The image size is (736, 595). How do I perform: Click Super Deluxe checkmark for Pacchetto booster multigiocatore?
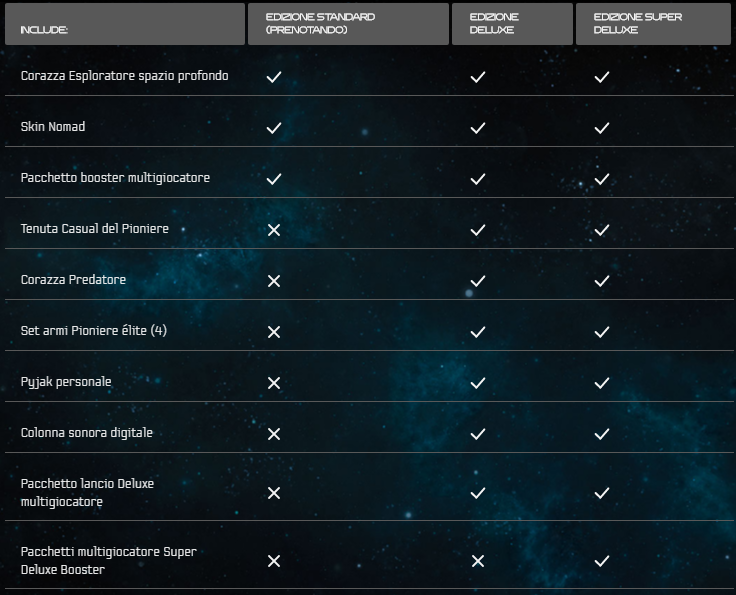point(601,179)
